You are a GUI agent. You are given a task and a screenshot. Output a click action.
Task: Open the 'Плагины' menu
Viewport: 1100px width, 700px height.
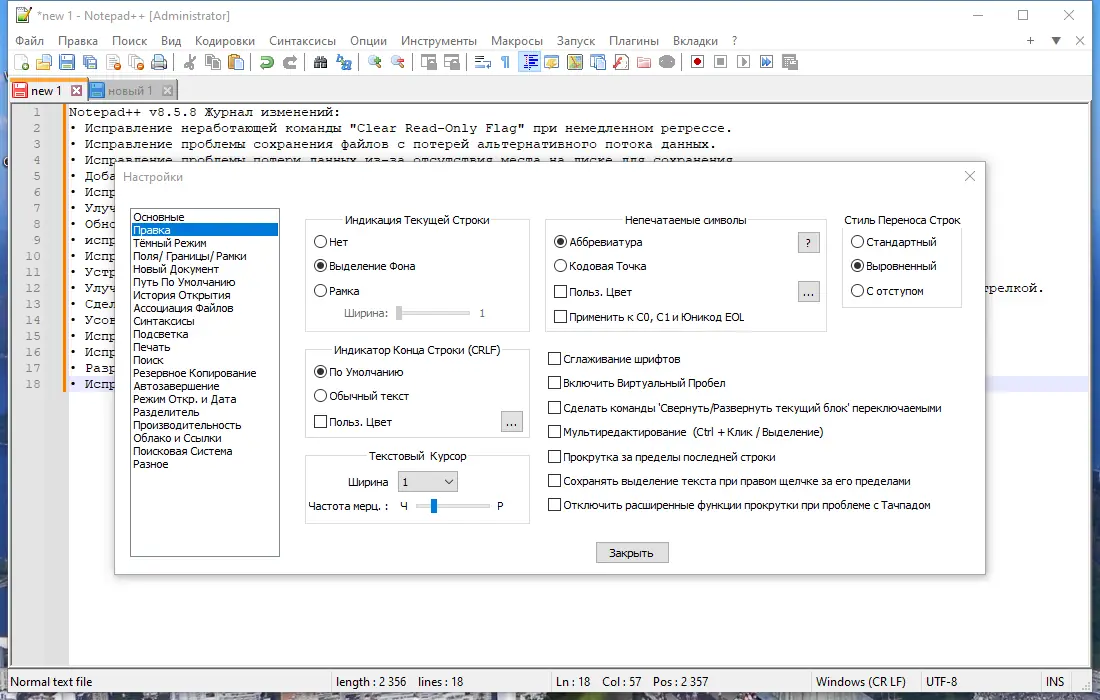coord(633,41)
